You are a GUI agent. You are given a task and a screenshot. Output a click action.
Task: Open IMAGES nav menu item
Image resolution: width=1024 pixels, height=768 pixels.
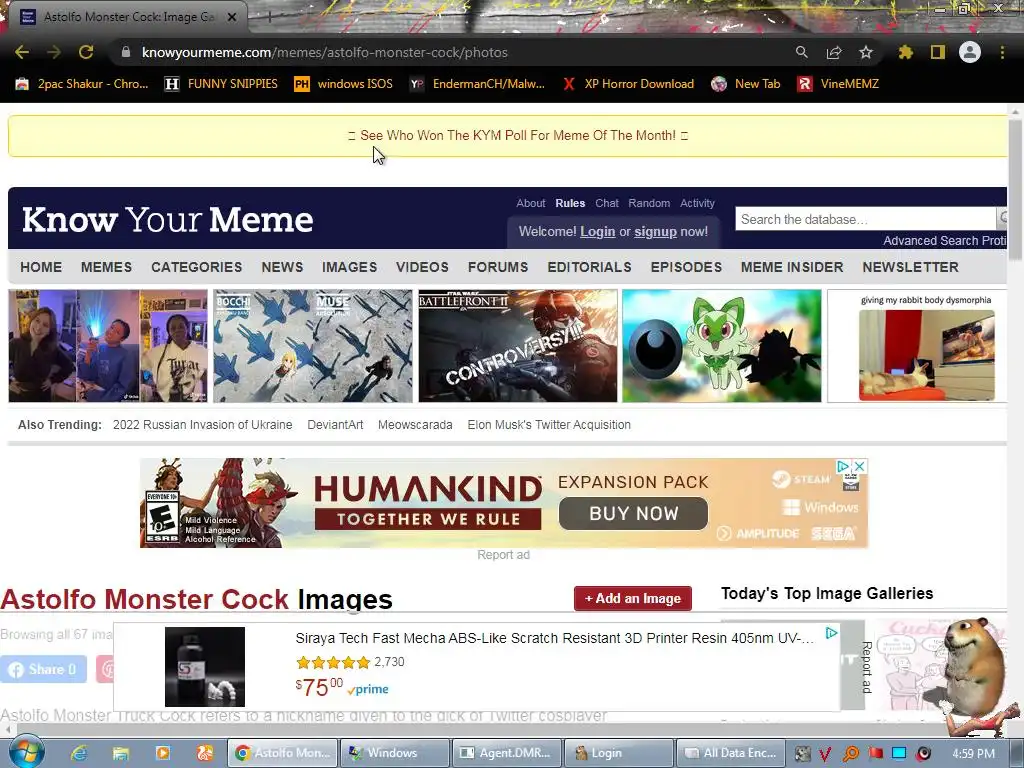(x=349, y=267)
